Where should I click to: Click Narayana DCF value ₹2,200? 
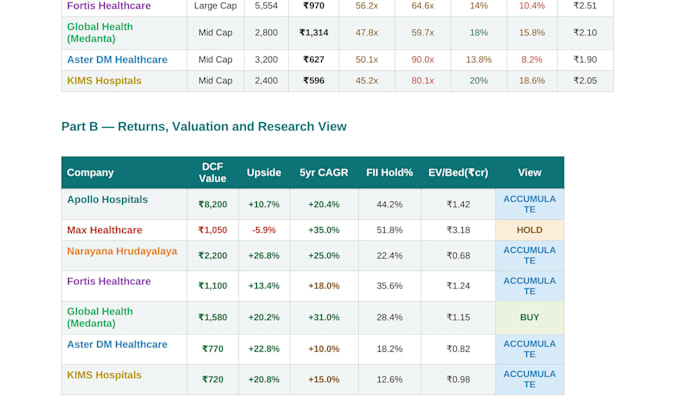[x=212, y=255]
